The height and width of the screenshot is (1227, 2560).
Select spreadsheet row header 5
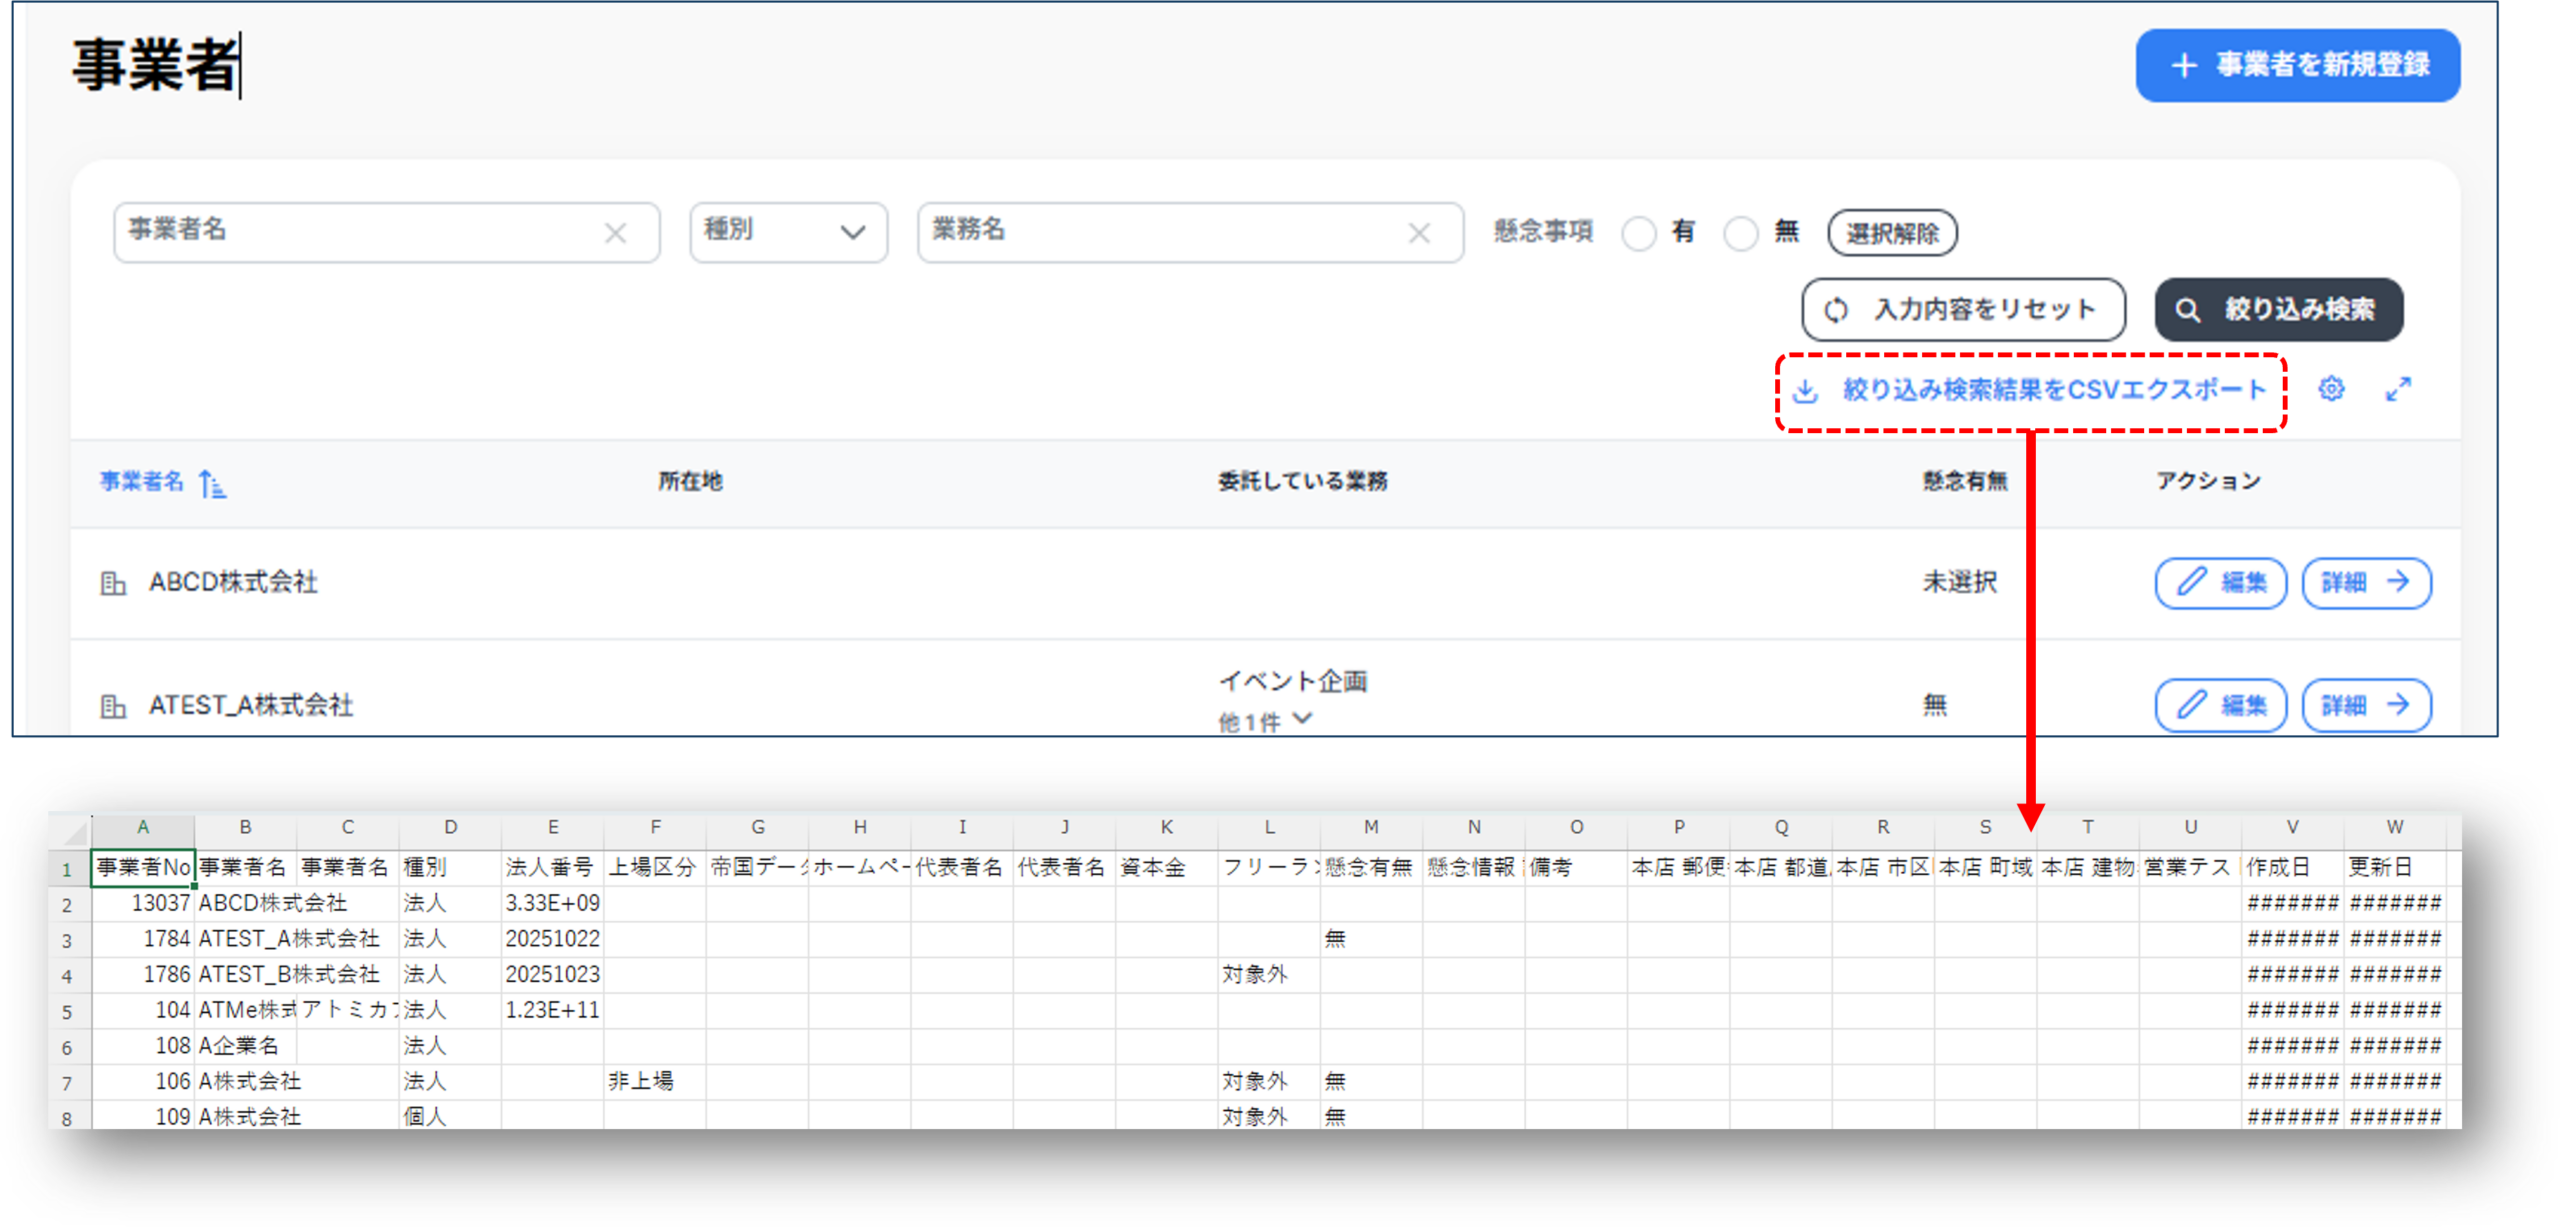tap(67, 1012)
